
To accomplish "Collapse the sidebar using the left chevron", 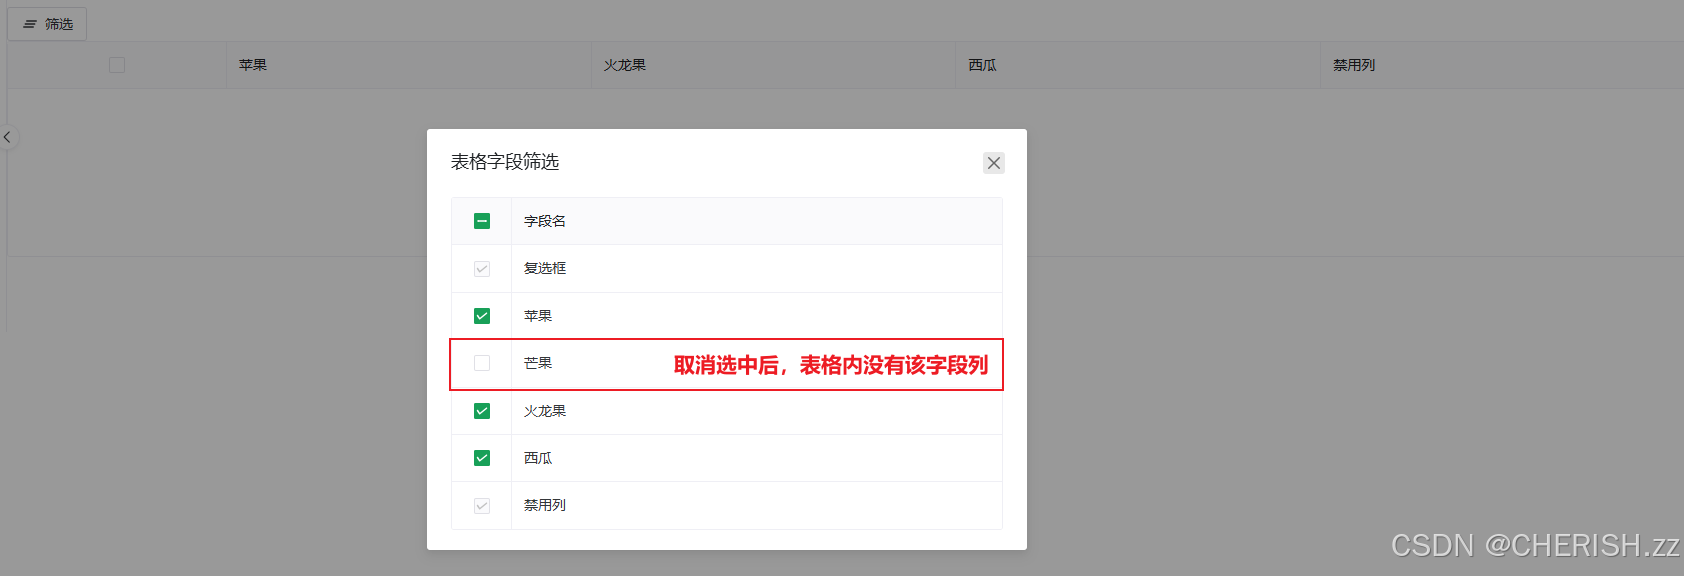I will click(x=7, y=137).
